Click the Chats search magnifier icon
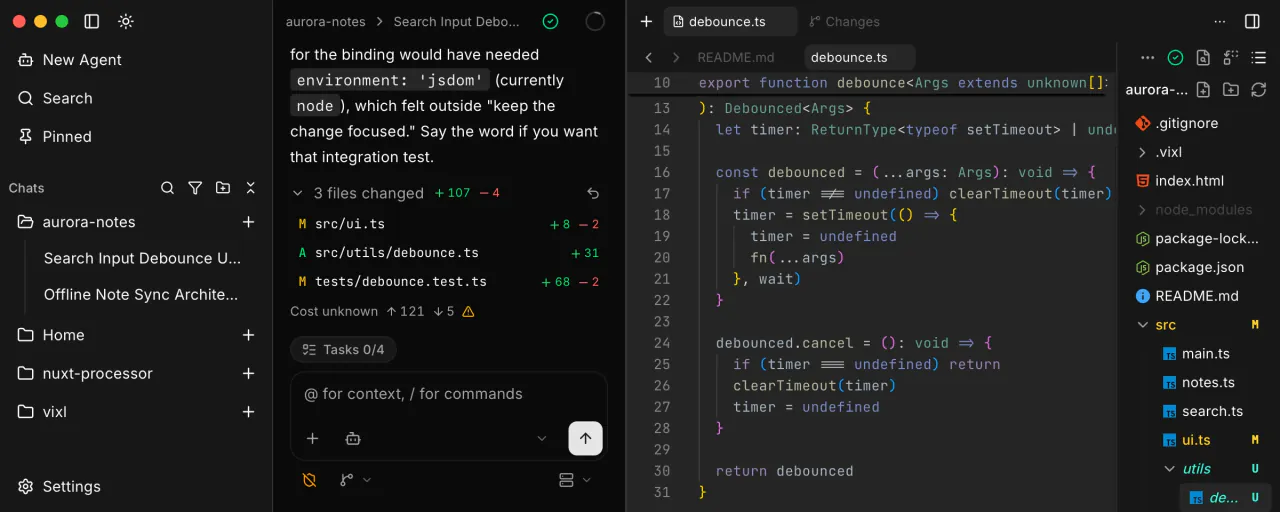The height and width of the screenshot is (512, 1280). pyautogui.click(x=168, y=188)
